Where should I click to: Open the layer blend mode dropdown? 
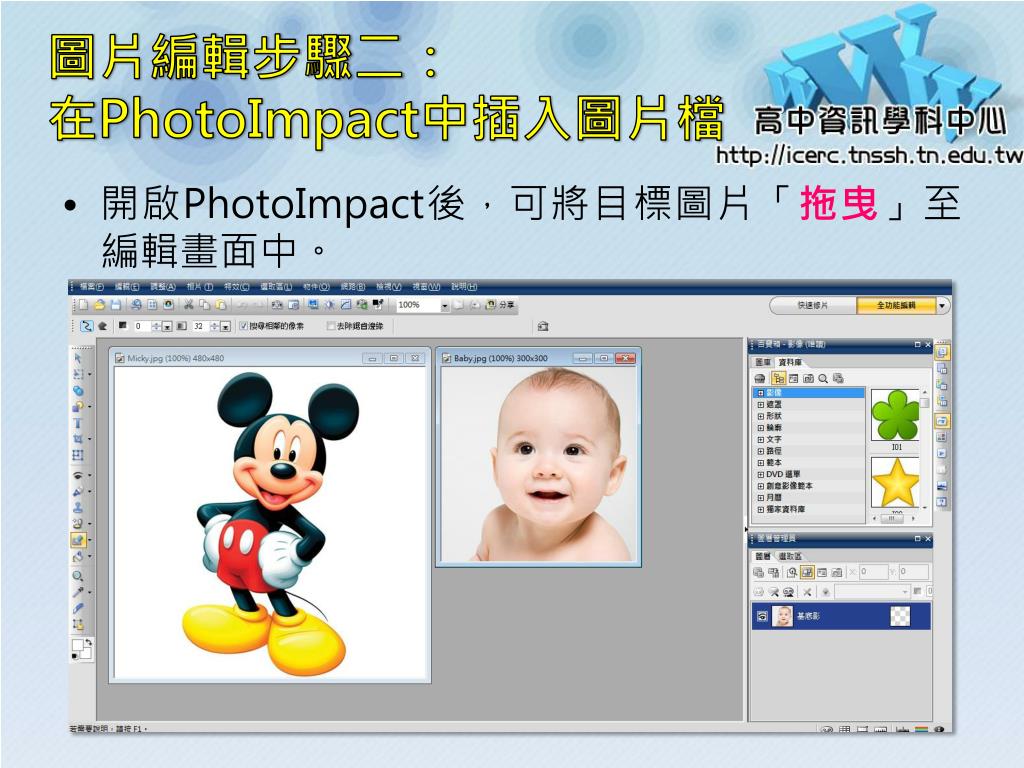click(x=905, y=592)
